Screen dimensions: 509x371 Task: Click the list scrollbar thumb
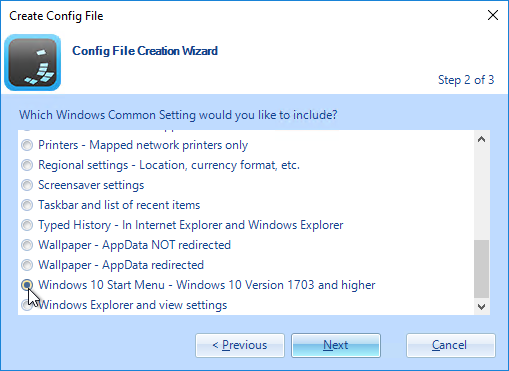pyautogui.click(x=481, y=269)
